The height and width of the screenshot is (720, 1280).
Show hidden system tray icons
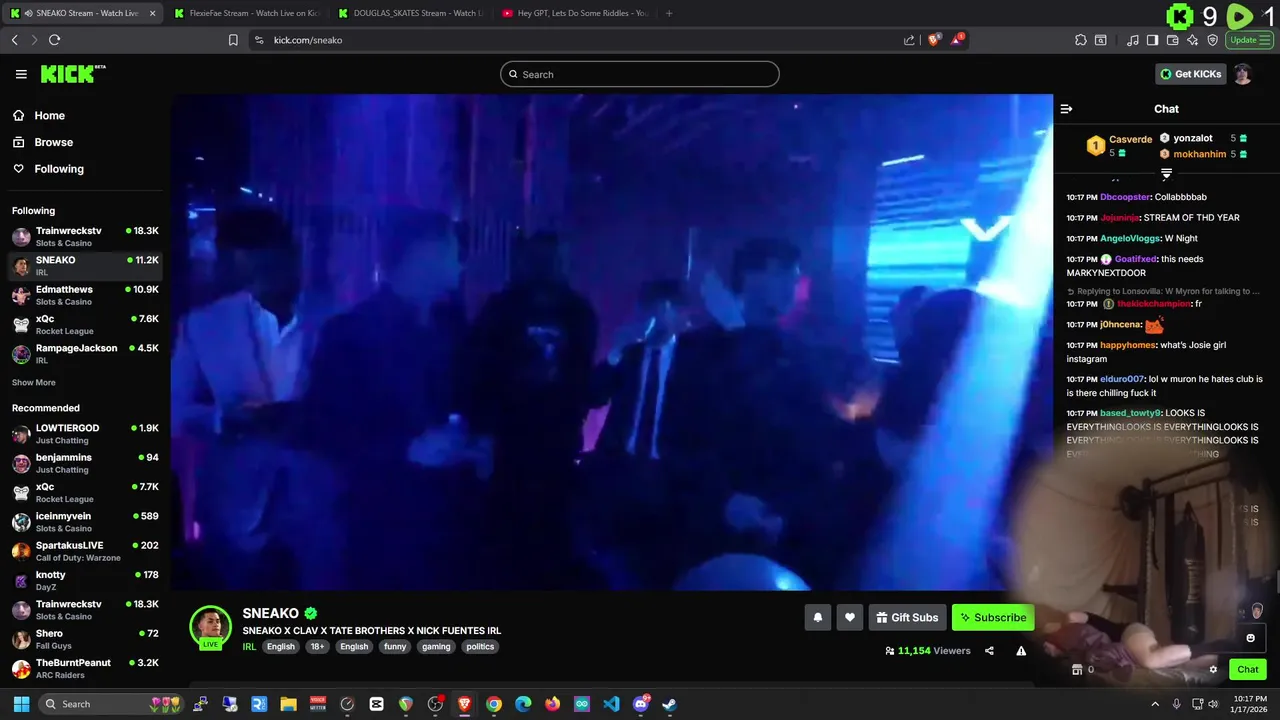(x=1155, y=704)
